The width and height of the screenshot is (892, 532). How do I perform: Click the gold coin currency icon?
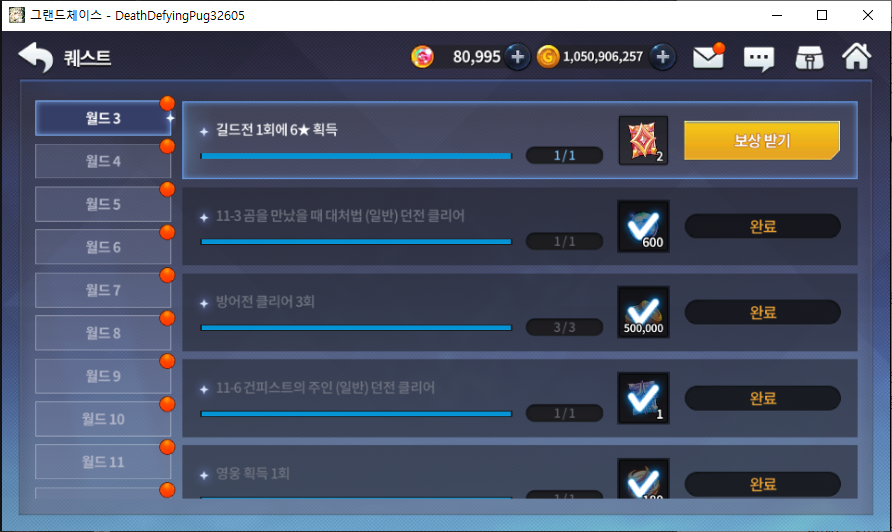point(548,57)
